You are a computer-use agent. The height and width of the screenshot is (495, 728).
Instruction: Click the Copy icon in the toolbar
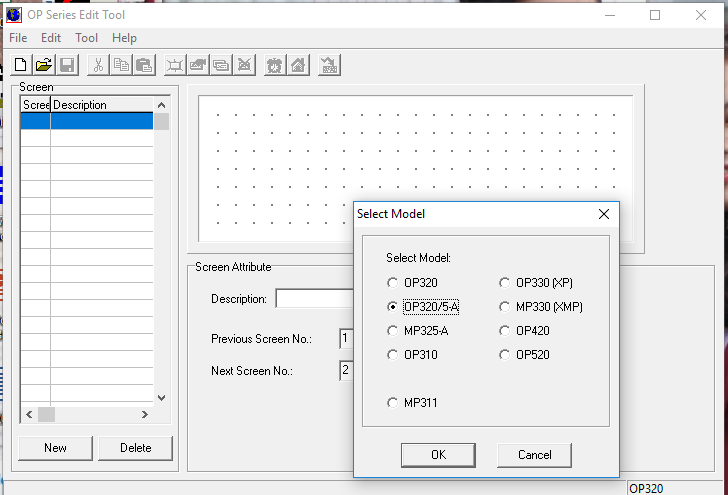pos(121,65)
